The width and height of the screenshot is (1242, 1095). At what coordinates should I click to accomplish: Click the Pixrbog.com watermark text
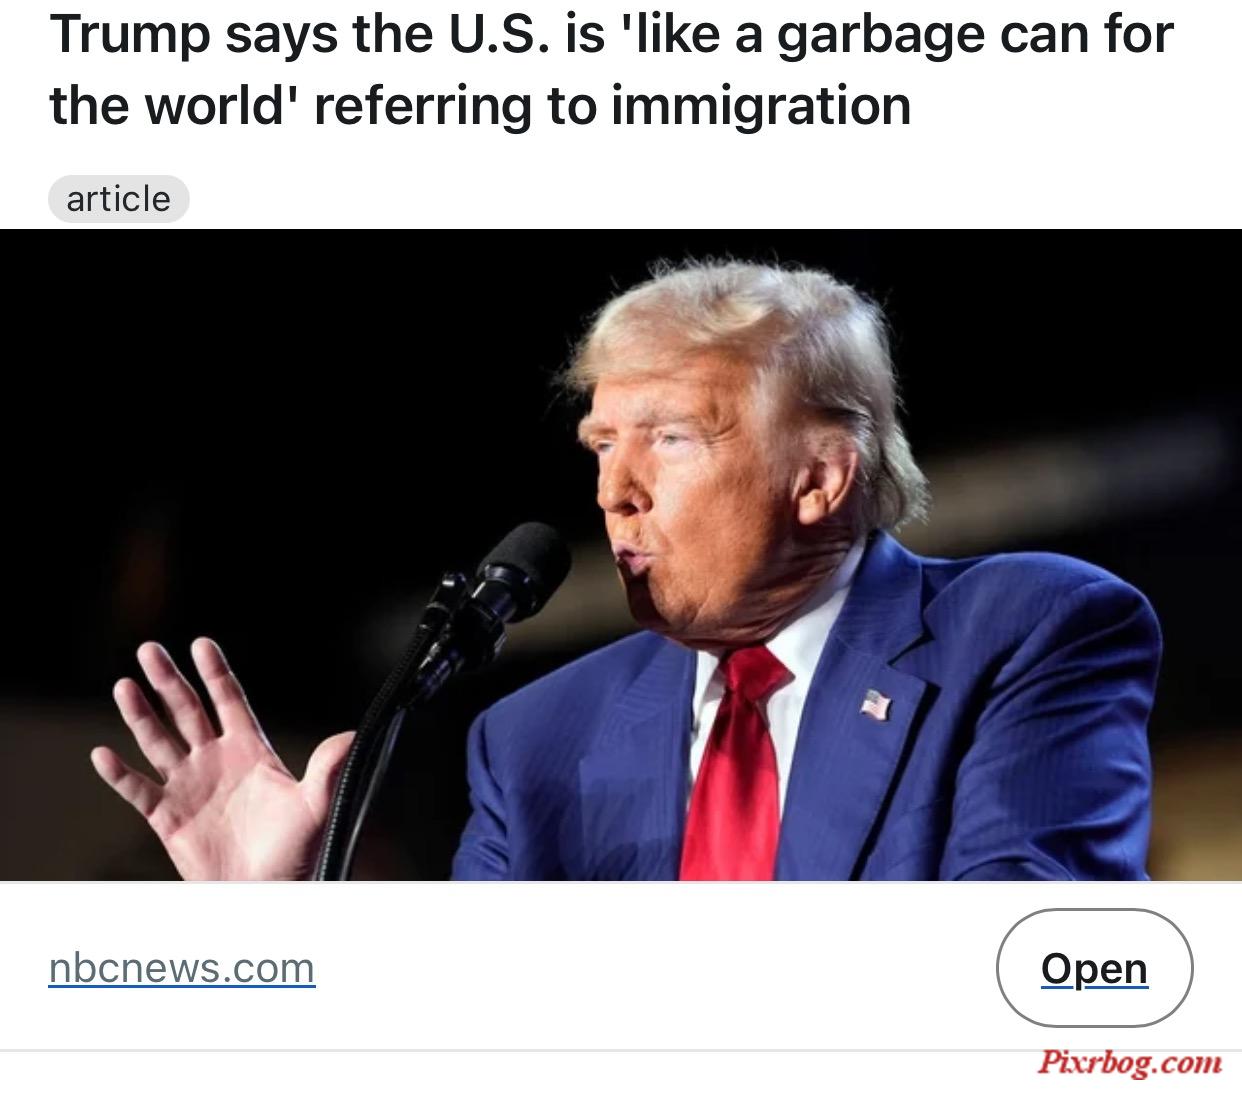[x=1129, y=1062]
